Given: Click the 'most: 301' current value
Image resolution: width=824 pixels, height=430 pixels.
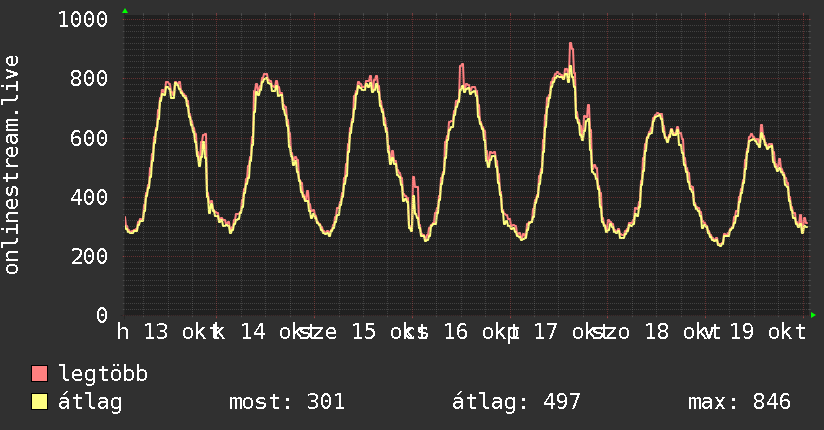Looking at the screenshot, I should pyautogui.click(x=287, y=402).
